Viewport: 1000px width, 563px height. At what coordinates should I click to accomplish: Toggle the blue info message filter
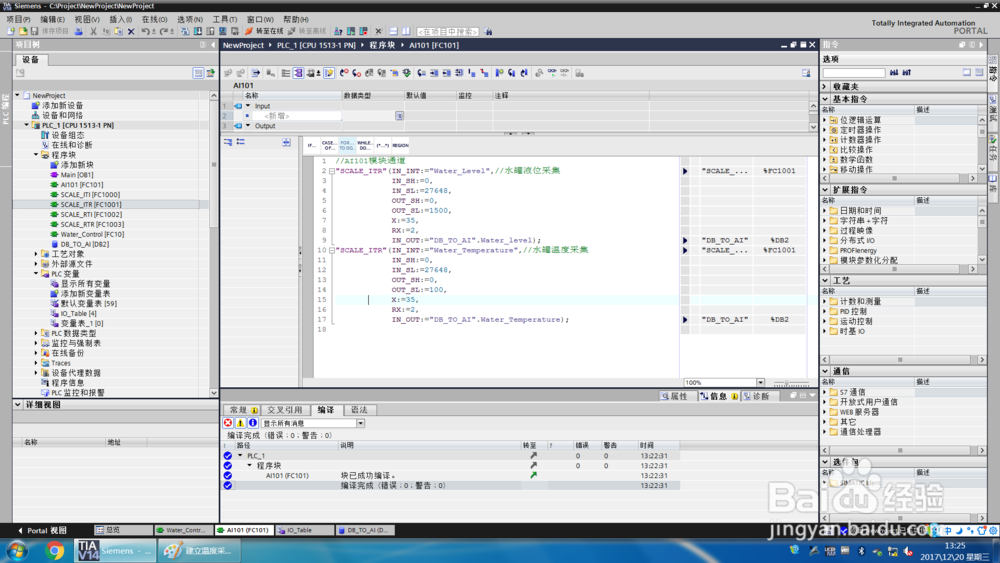pyautogui.click(x=253, y=423)
